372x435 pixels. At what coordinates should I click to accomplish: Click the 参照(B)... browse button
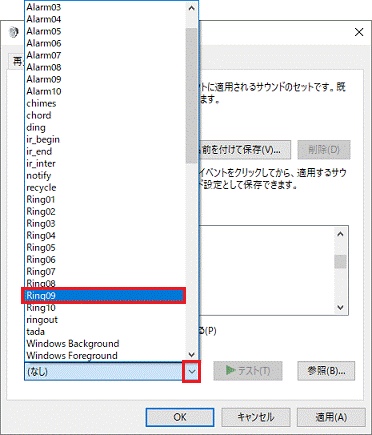pos(326,371)
